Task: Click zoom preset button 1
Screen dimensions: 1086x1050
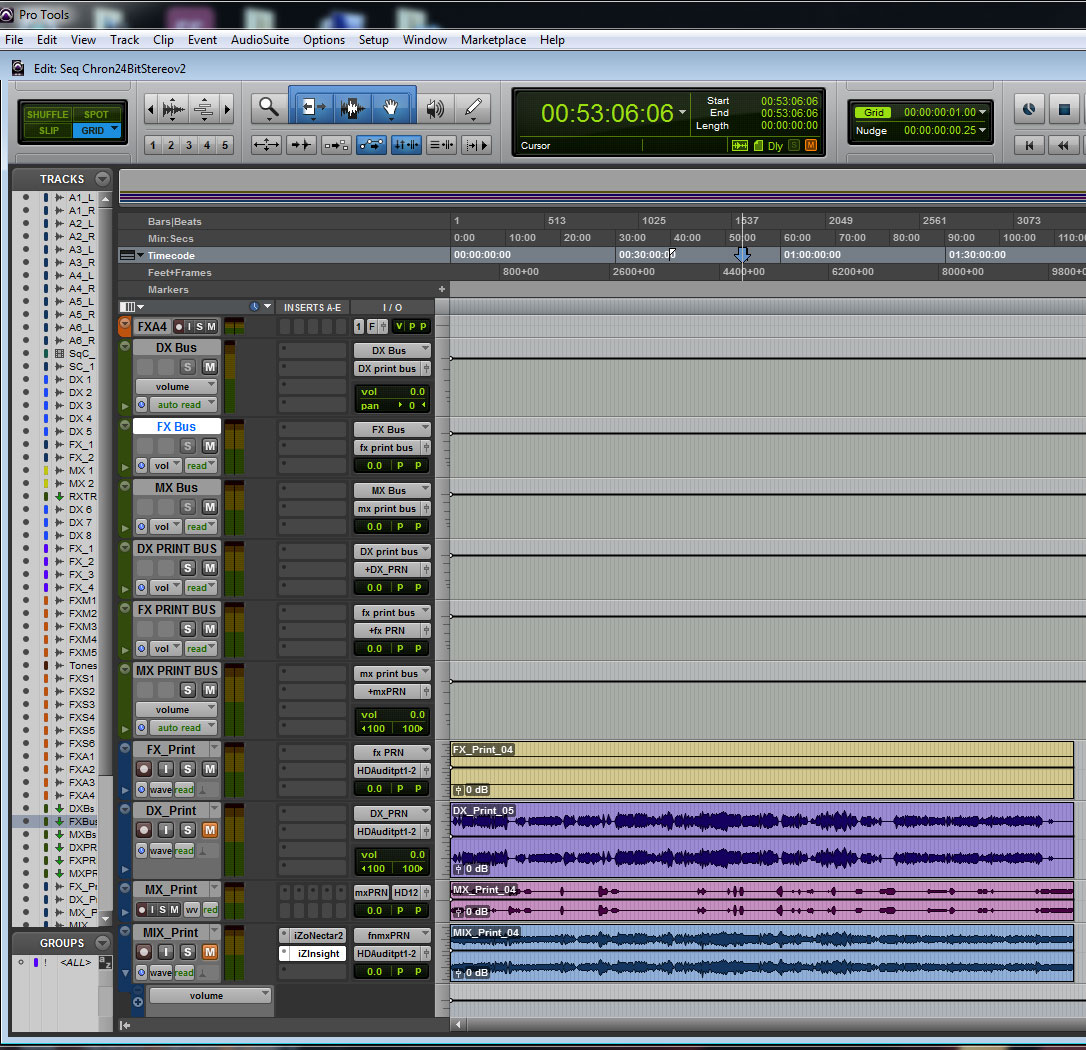Action: [153, 145]
